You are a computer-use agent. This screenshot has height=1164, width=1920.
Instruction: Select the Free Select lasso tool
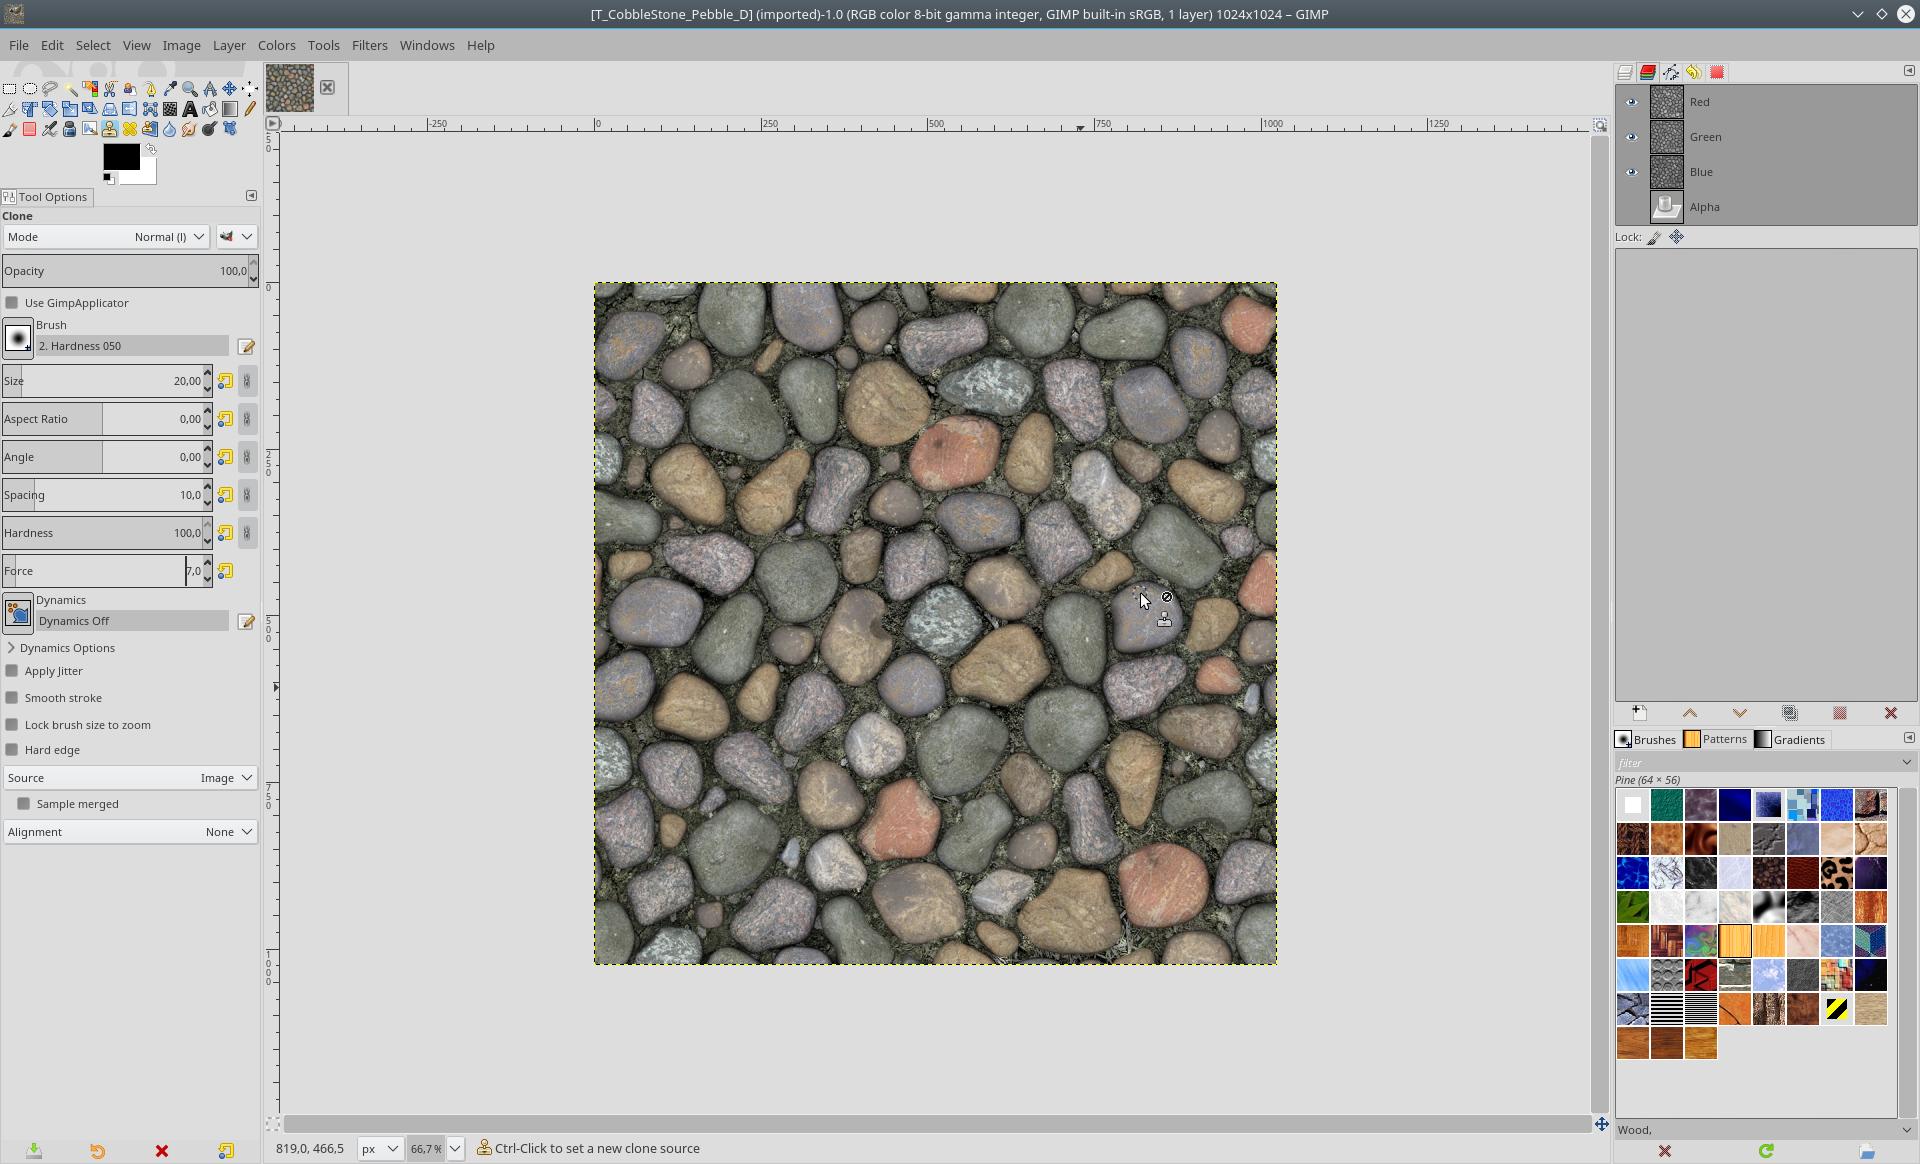pos(50,89)
